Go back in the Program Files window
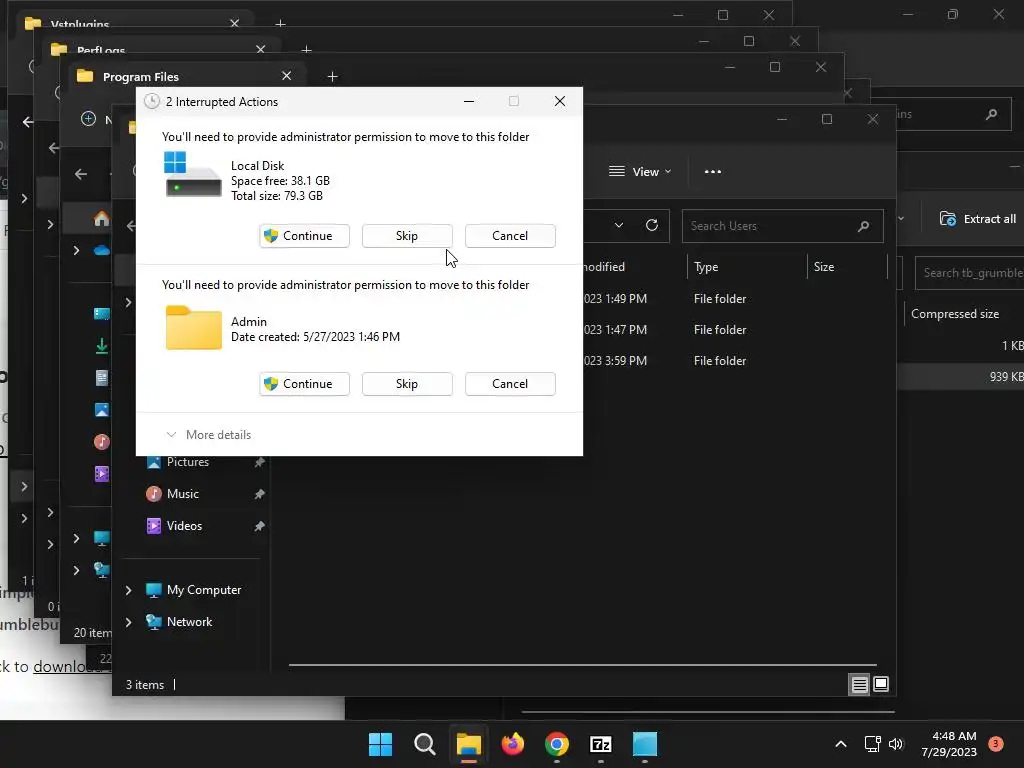Viewport: 1024px width, 768px height. pyautogui.click(x=80, y=174)
